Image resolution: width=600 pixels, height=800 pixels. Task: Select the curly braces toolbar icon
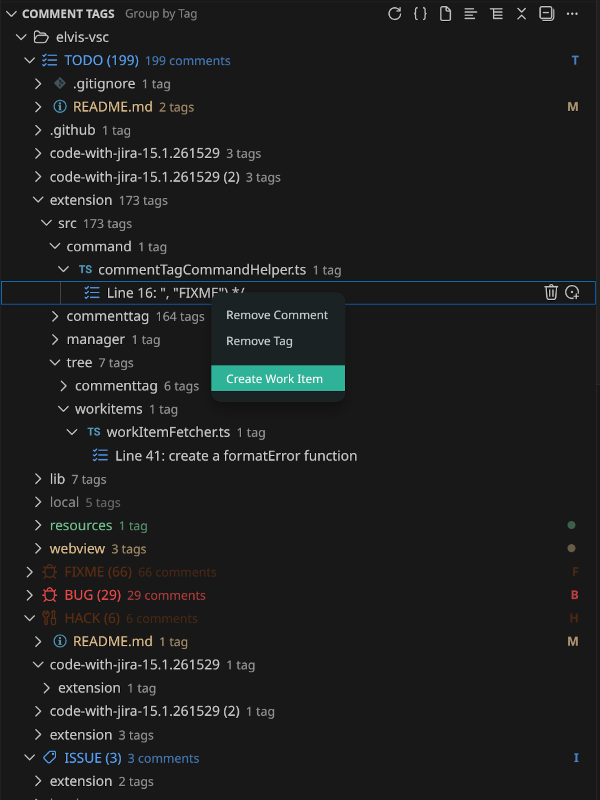[x=420, y=14]
